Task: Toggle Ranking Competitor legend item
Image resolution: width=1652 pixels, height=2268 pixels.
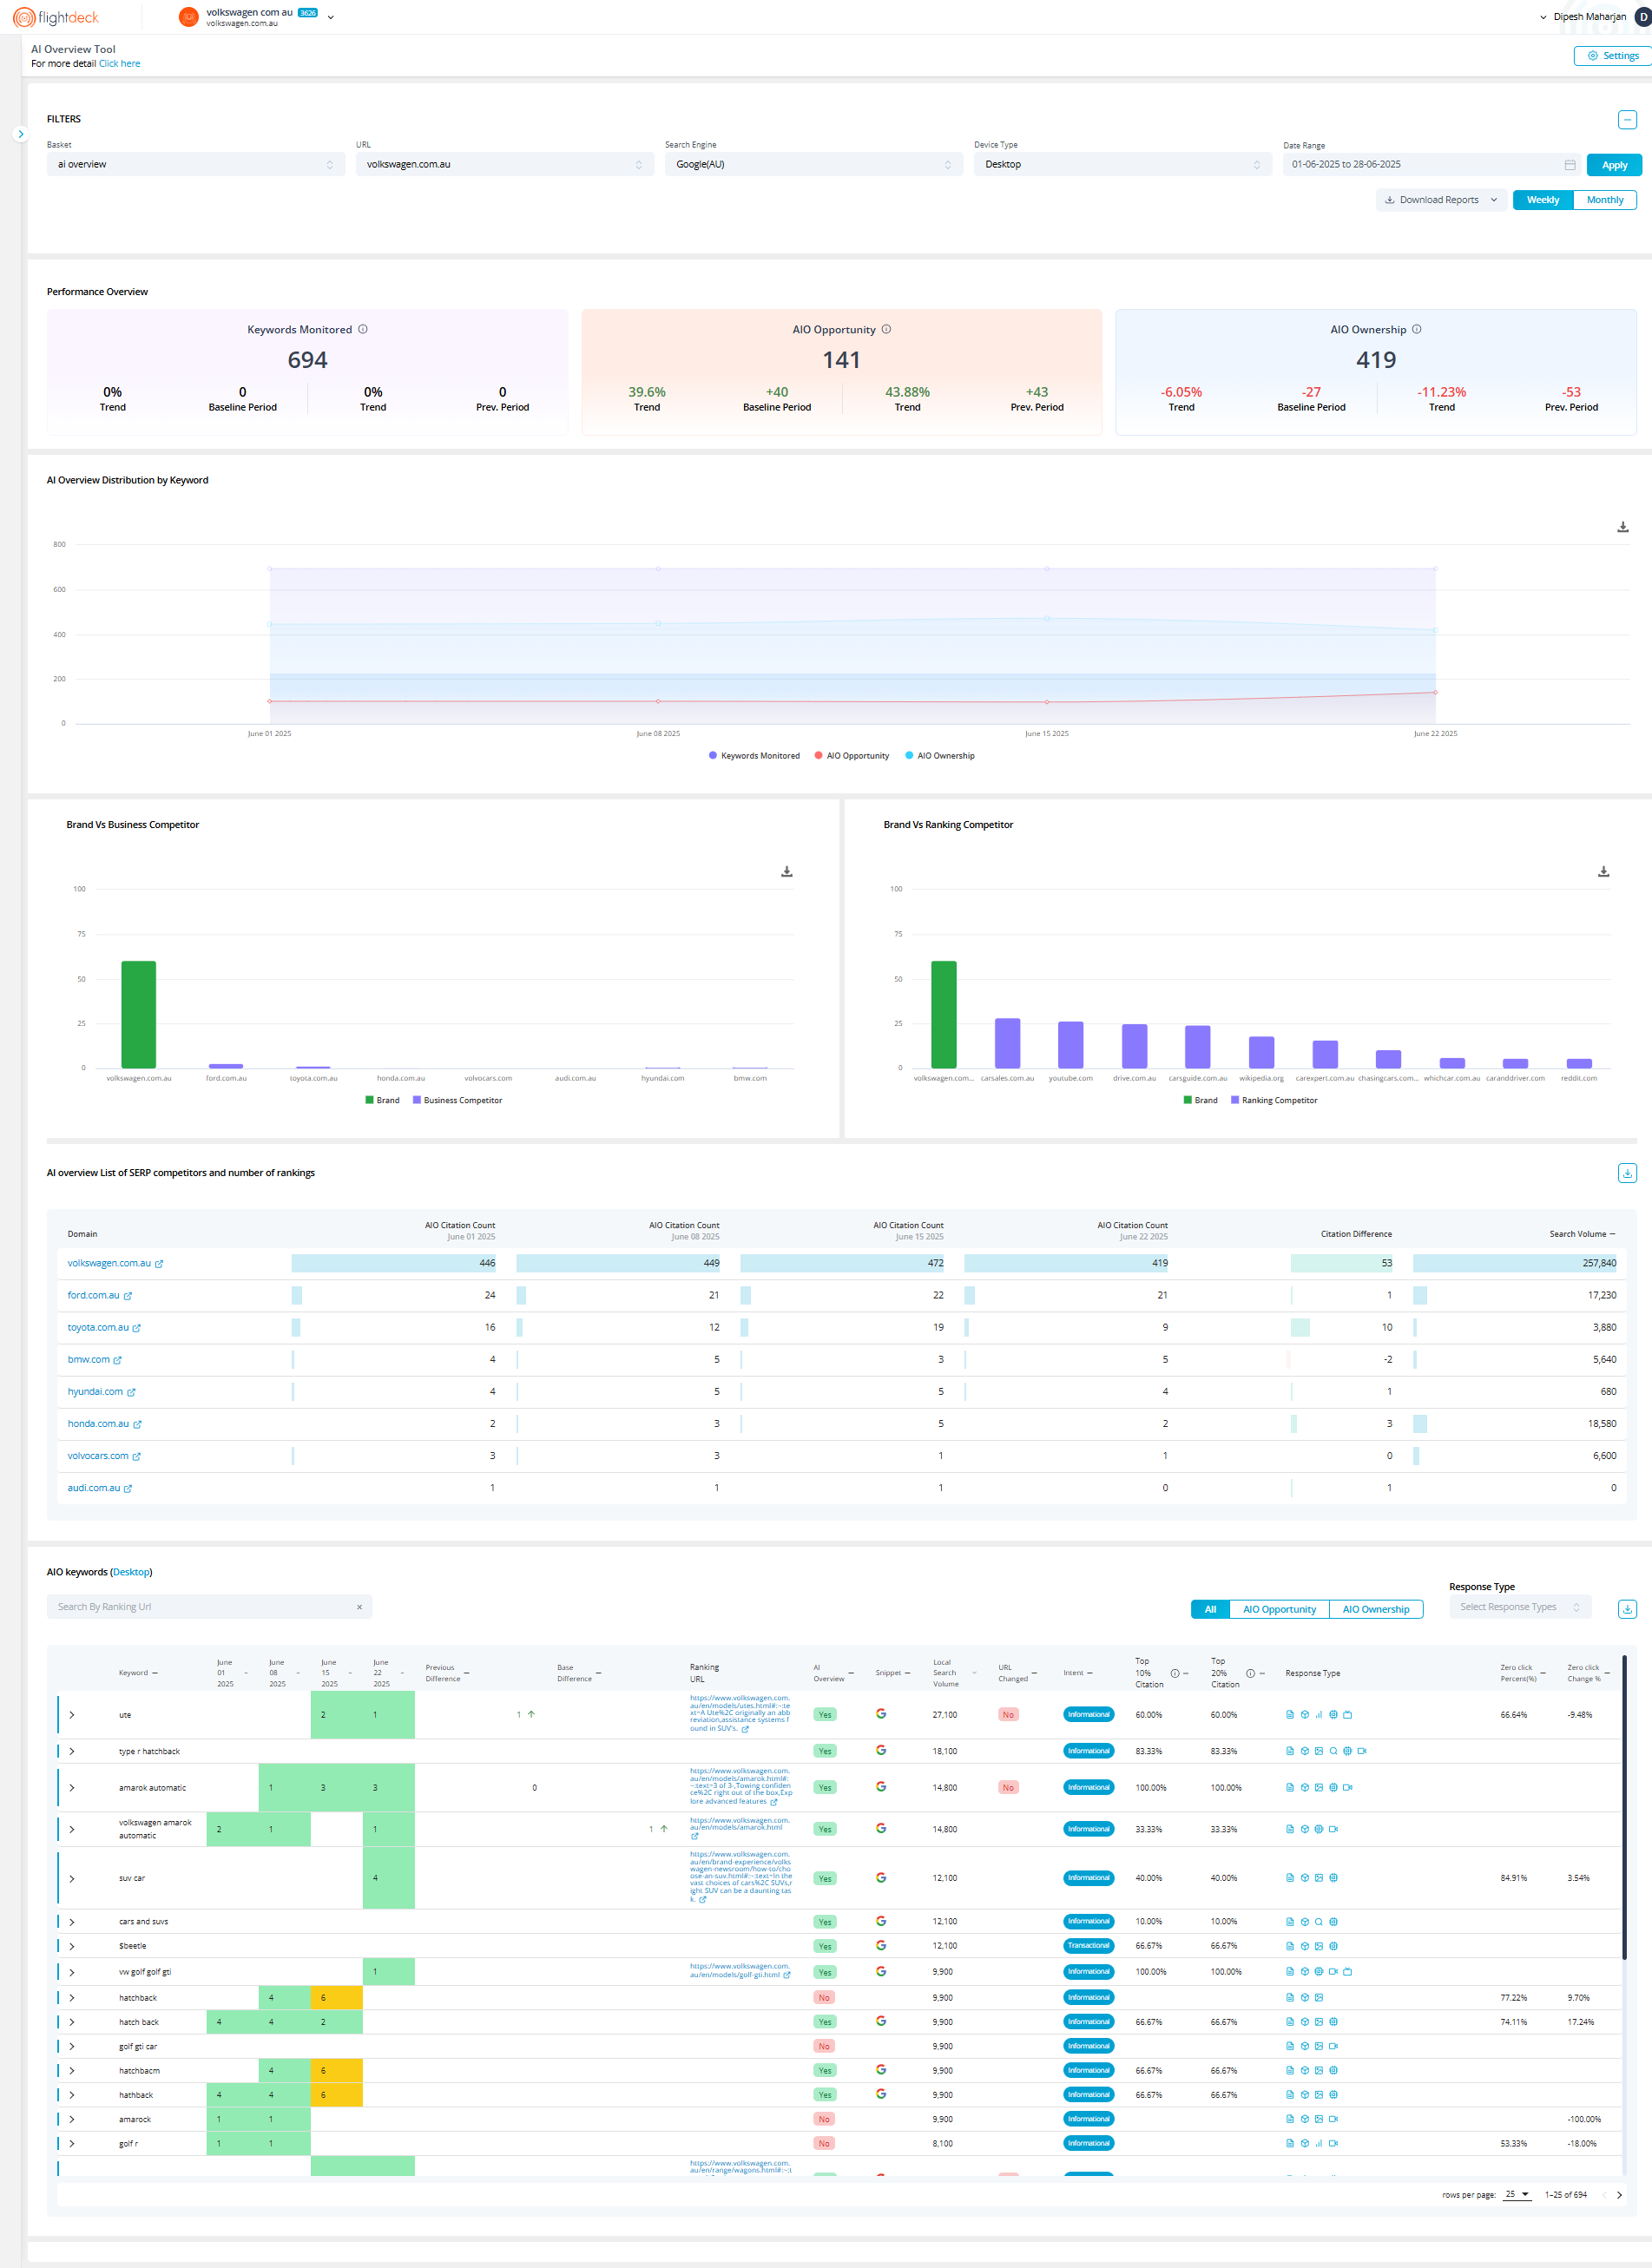Action: coord(1274,1101)
